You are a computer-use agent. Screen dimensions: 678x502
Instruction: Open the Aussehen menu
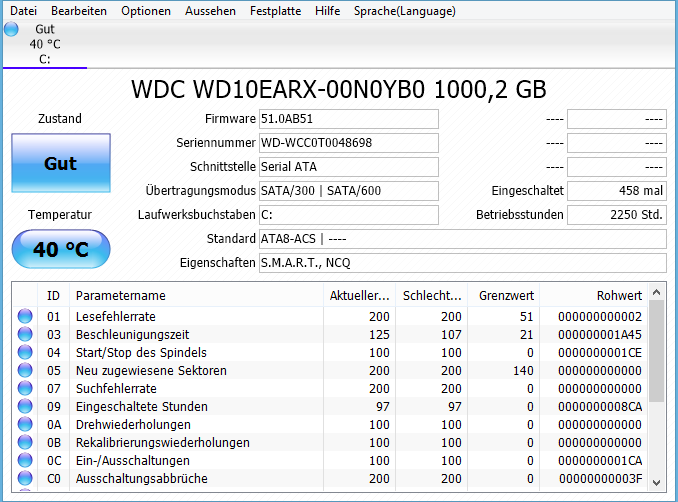click(210, 11)
